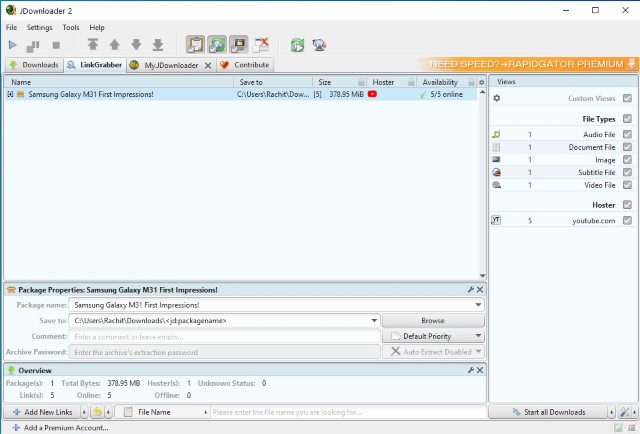This screenshot has width=640, height=434.
Task: Open the Help menu
Action: (x=97, y=27)
